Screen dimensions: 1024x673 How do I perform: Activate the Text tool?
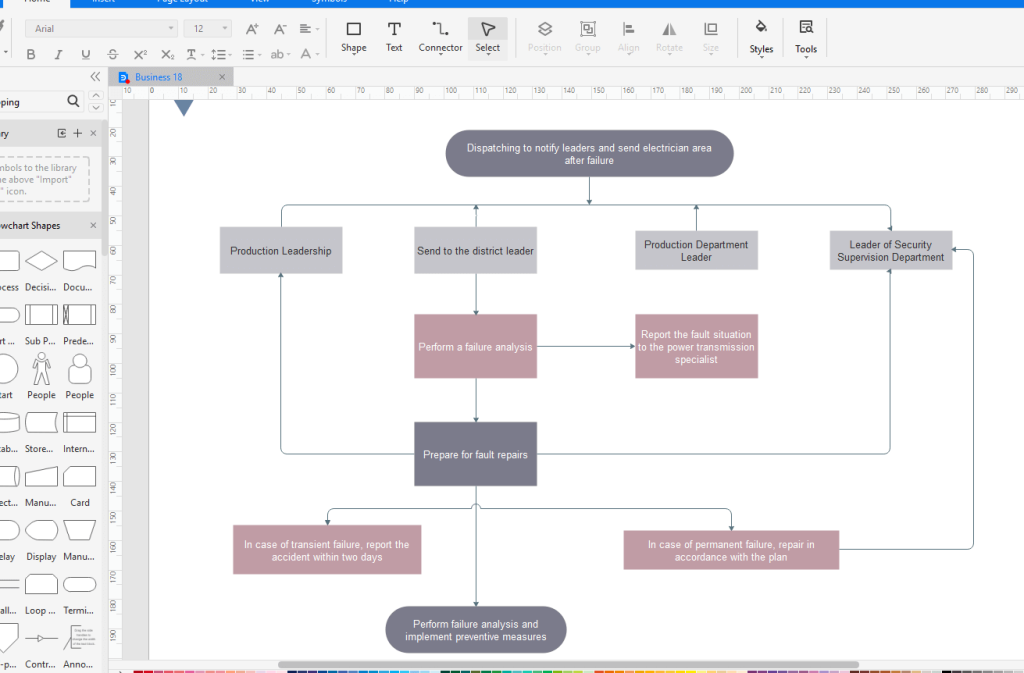[394, 36]
